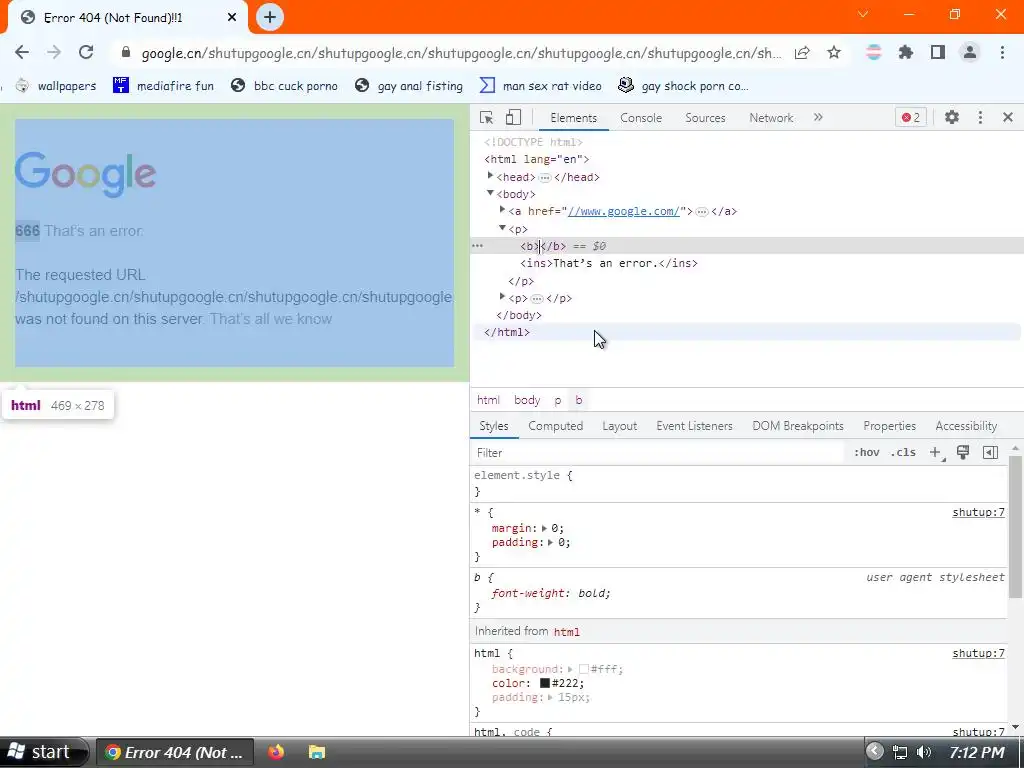
Task: Switch to the Console panel tab
Action: pyautogui.click(x=641, y=118)
